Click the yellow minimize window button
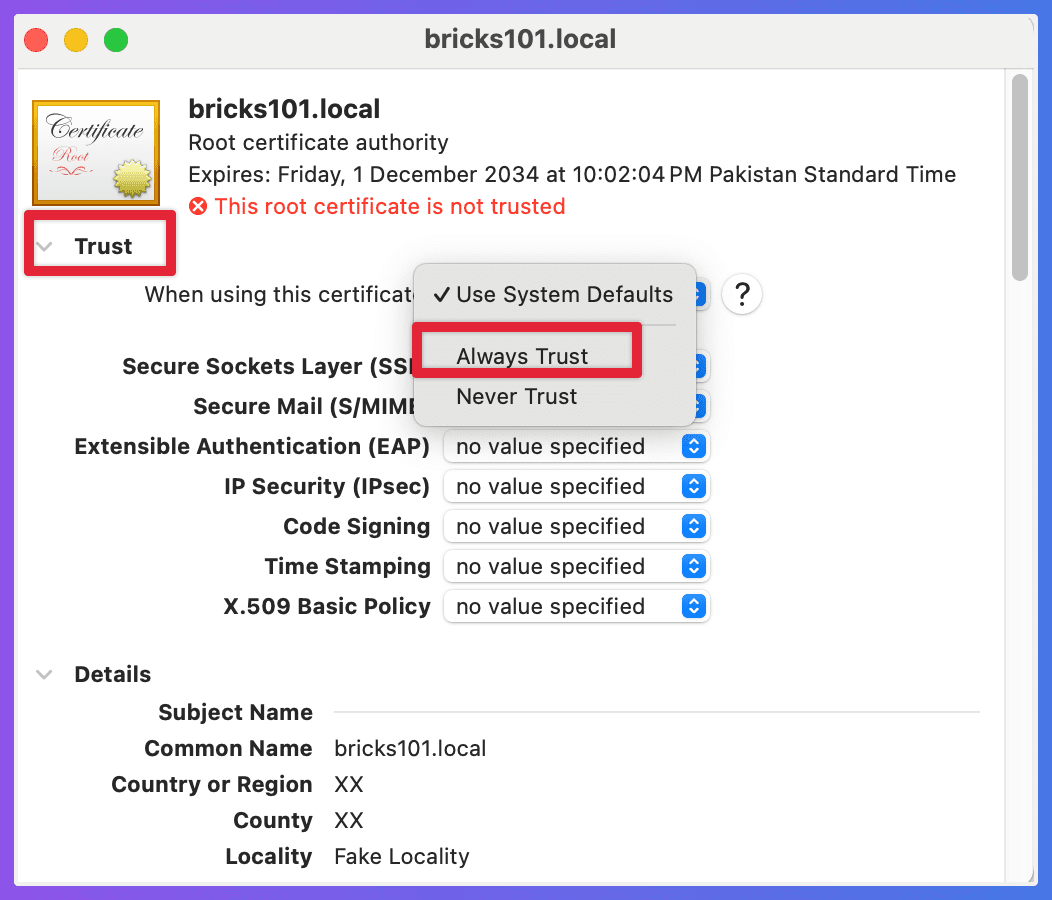 (76, 40)
